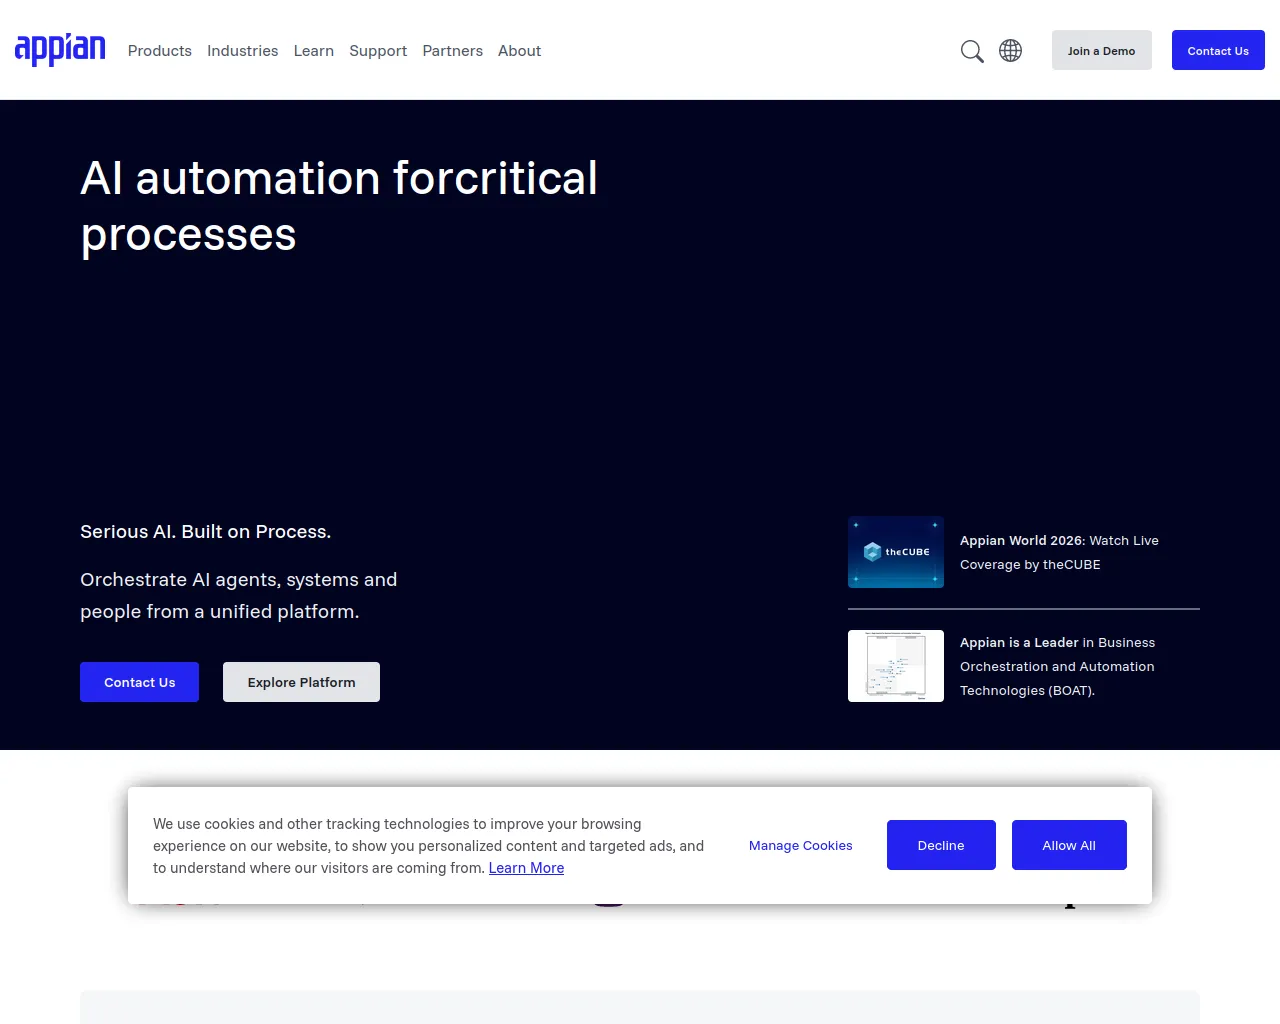1280x1024 pixels.
Task: Click the Explore Platform button
Action: pos(301,682)
